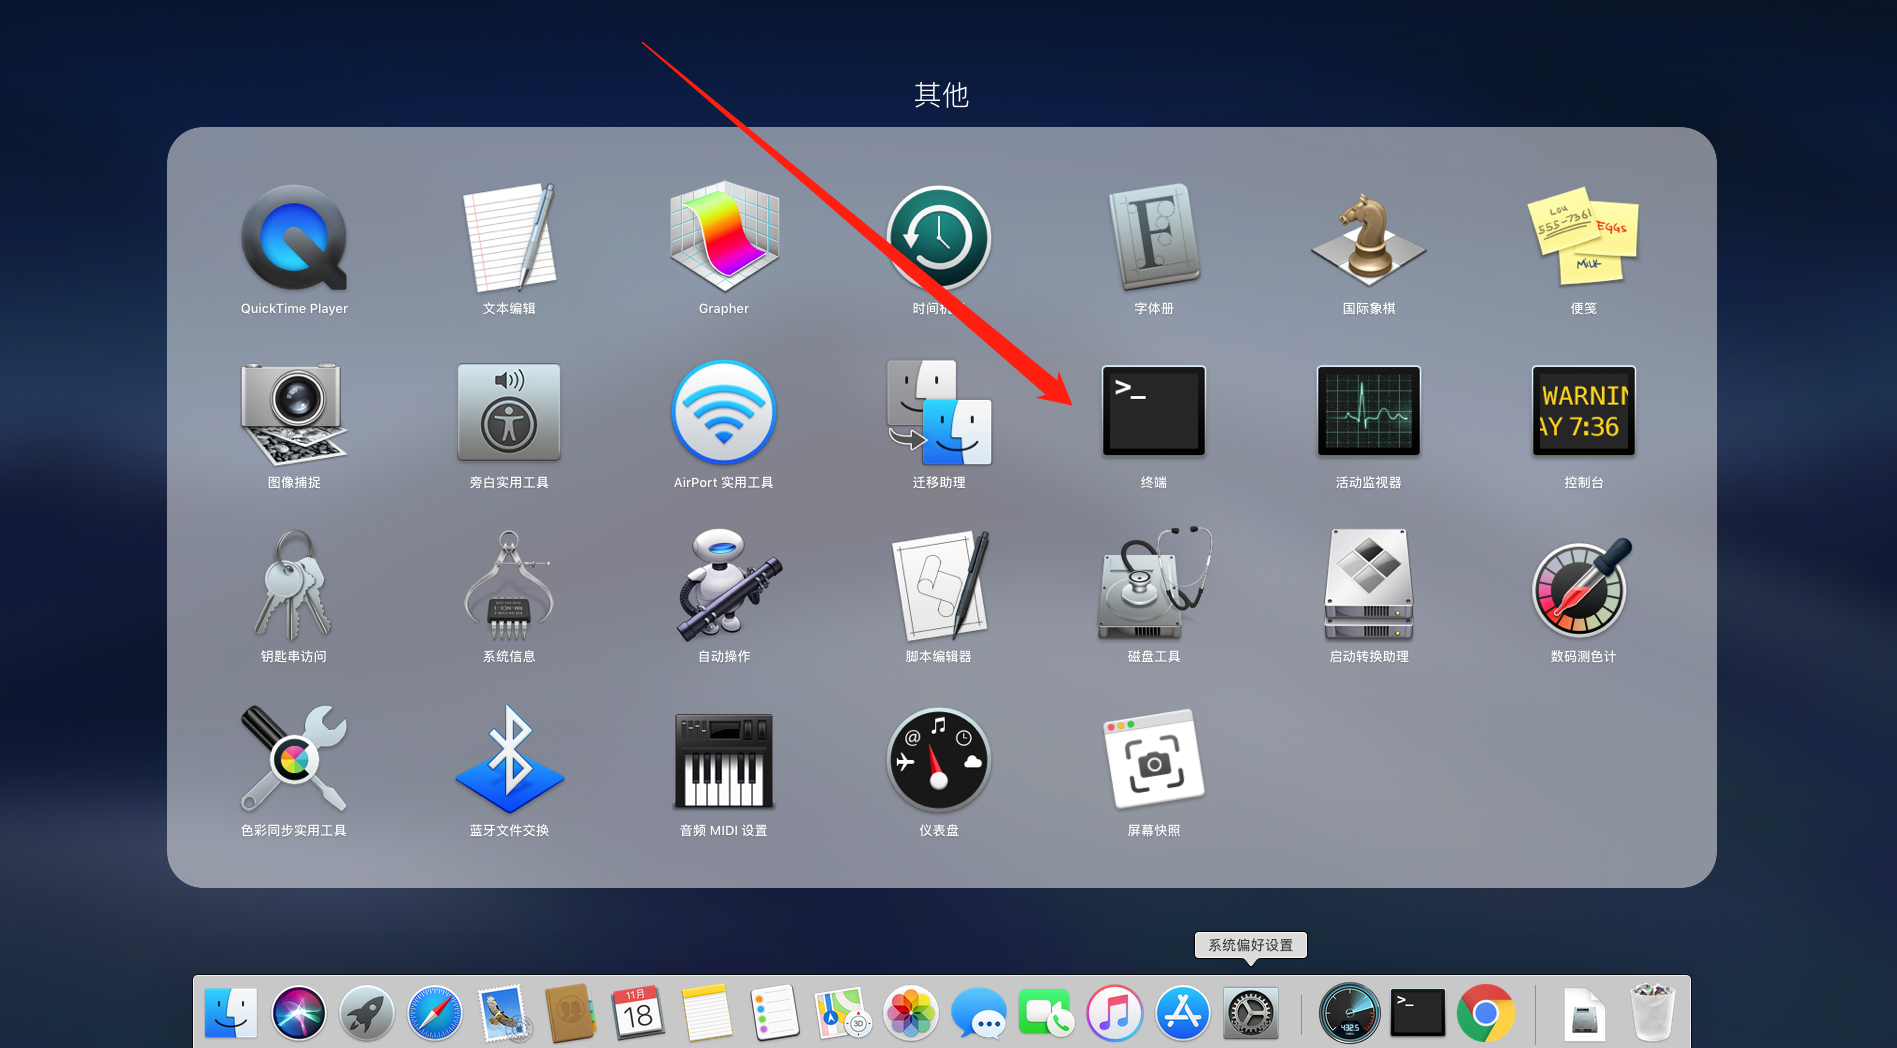The image size is (1897, 1048).
Task: Open Maps from the Dock
Action: point(843,1013)
